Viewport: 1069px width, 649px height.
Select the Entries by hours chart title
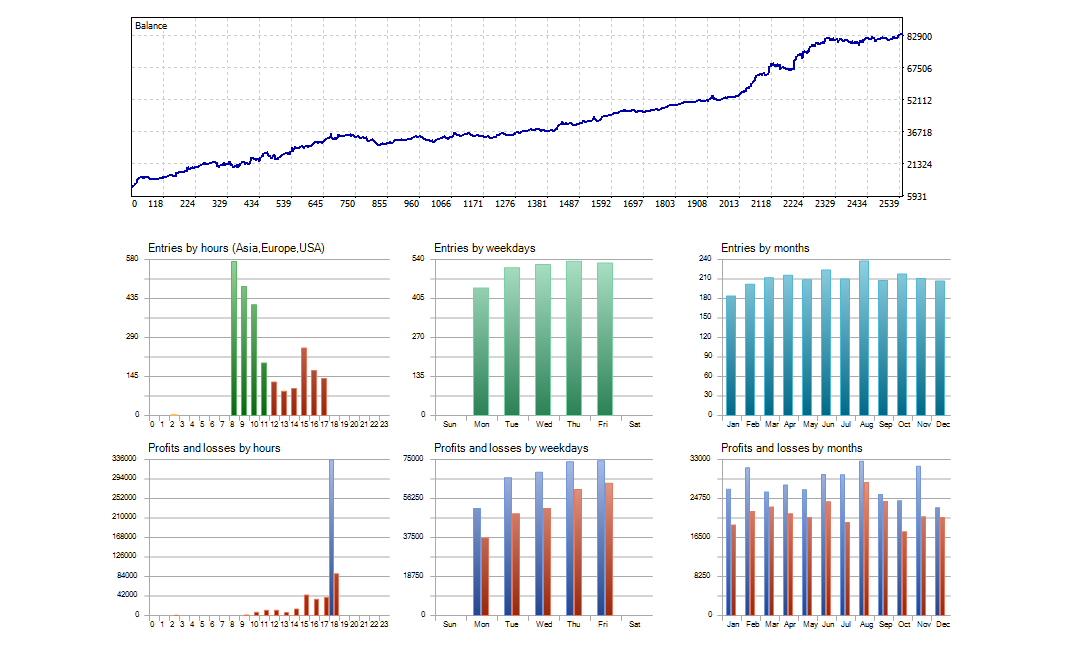click(236, 248)
